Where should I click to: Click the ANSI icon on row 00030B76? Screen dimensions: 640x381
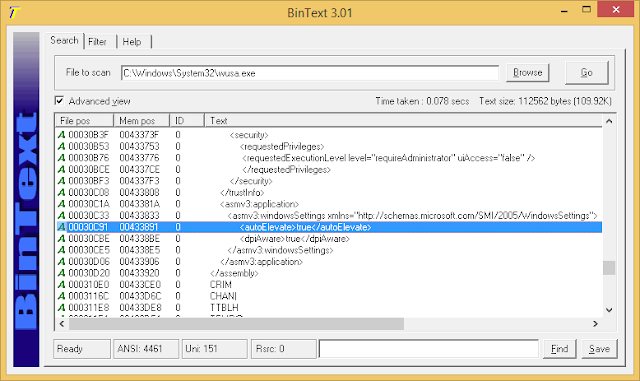click(x=61, y=158)
